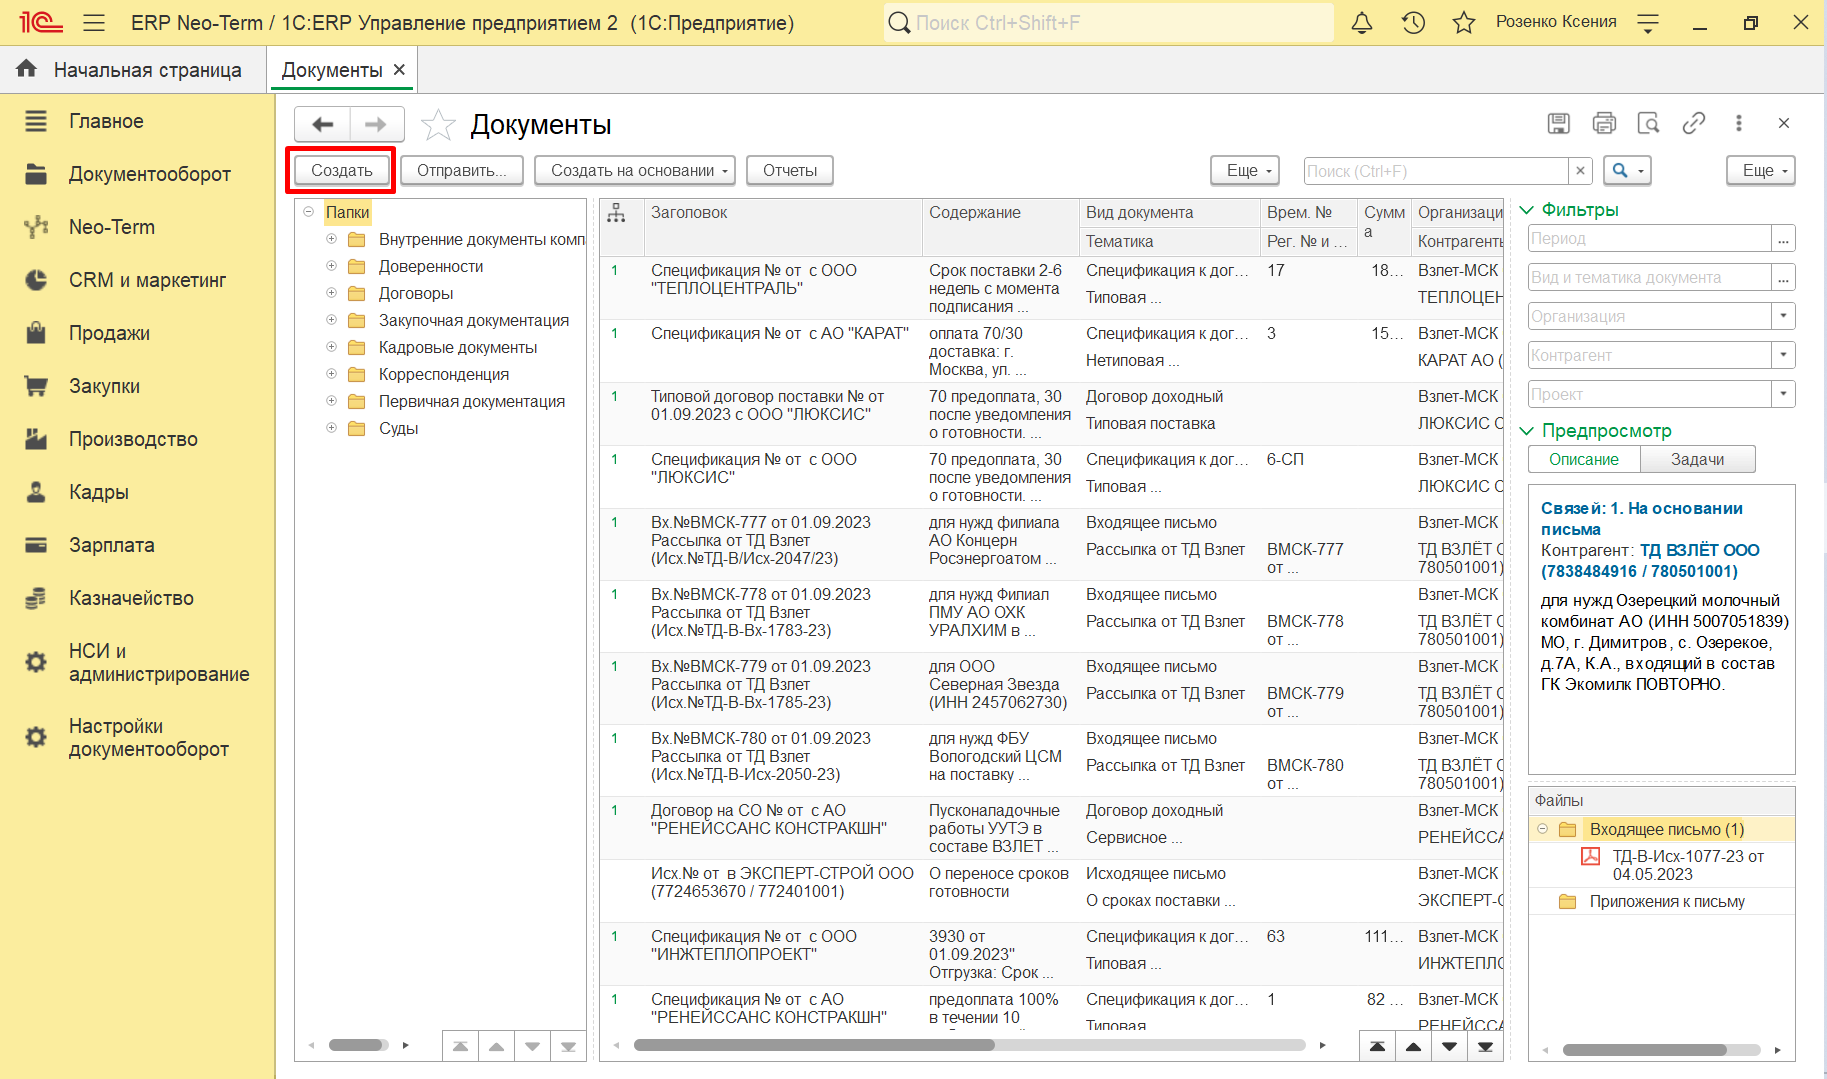
Task: Open the notifications bell icon
Action: coord(1361,23)
